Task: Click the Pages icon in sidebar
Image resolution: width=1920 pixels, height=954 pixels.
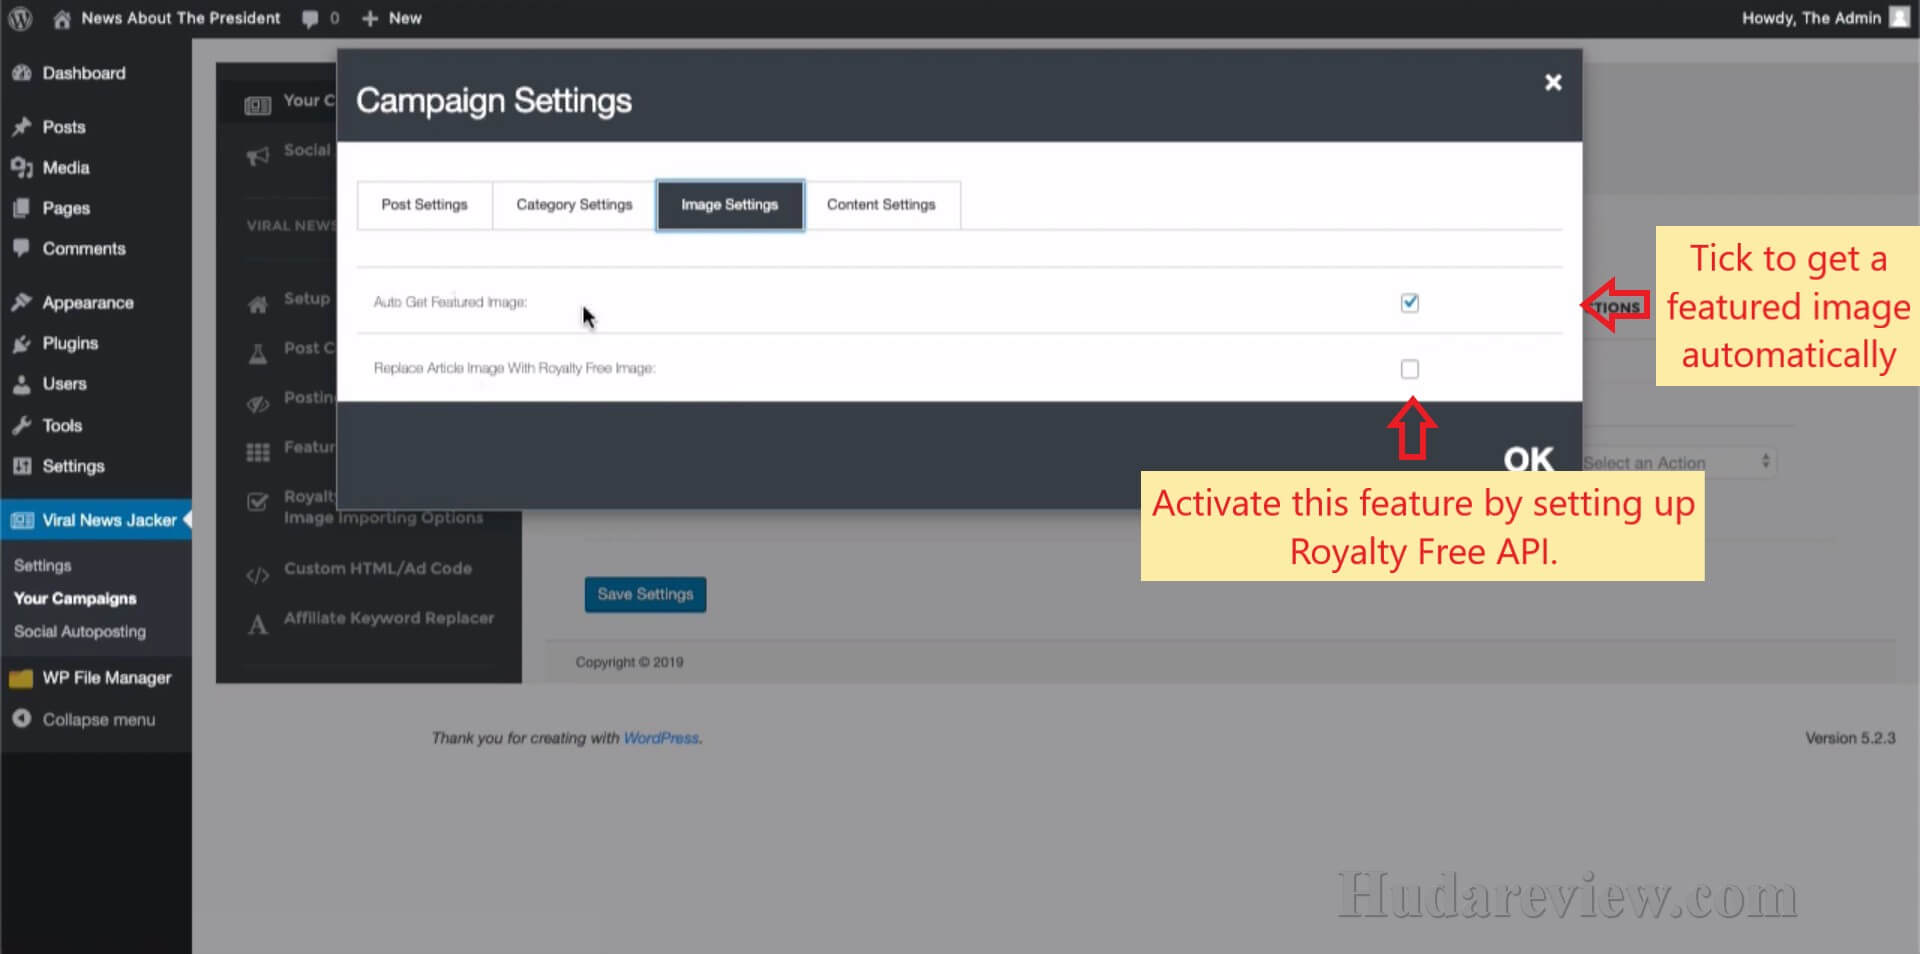Action: pyautogui.click(x=21, y=208)
